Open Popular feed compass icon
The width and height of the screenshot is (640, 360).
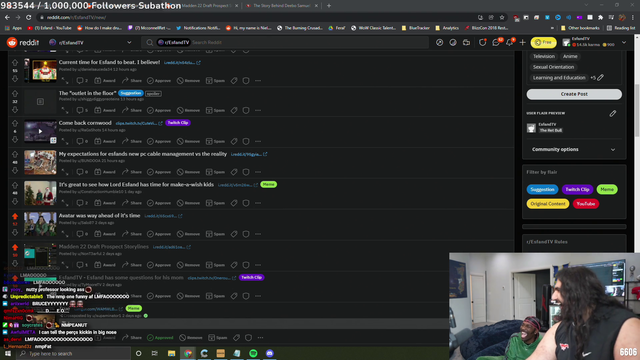pos(439,42)
